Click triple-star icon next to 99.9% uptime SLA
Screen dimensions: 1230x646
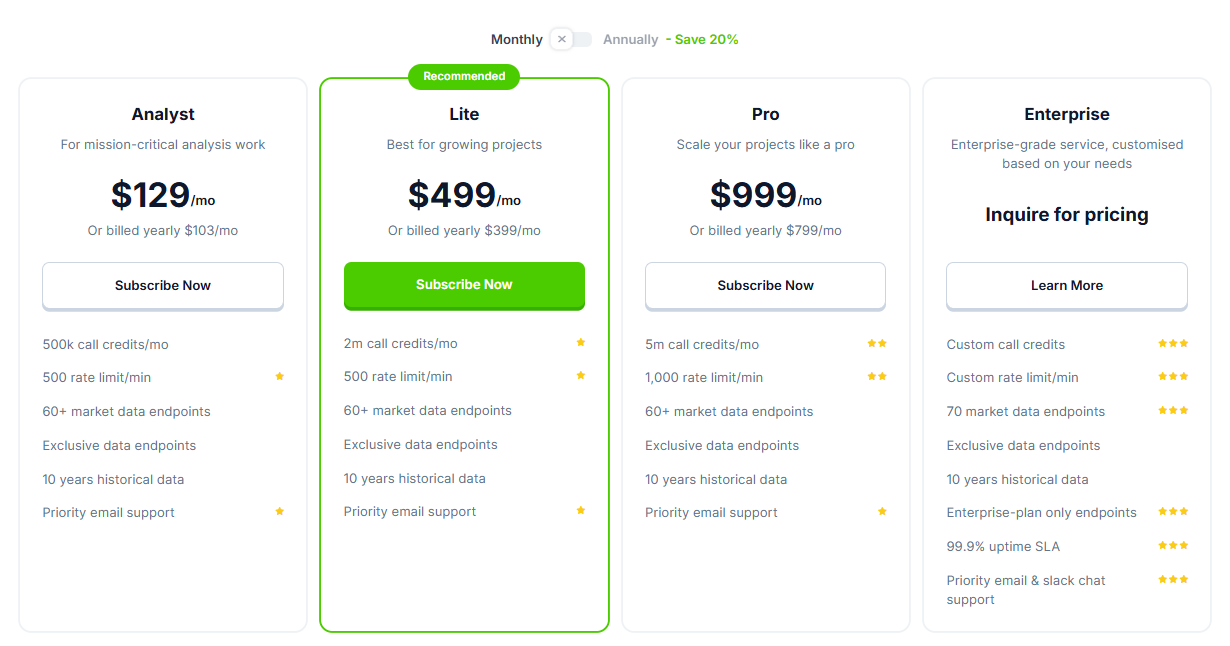(1173, 546)
